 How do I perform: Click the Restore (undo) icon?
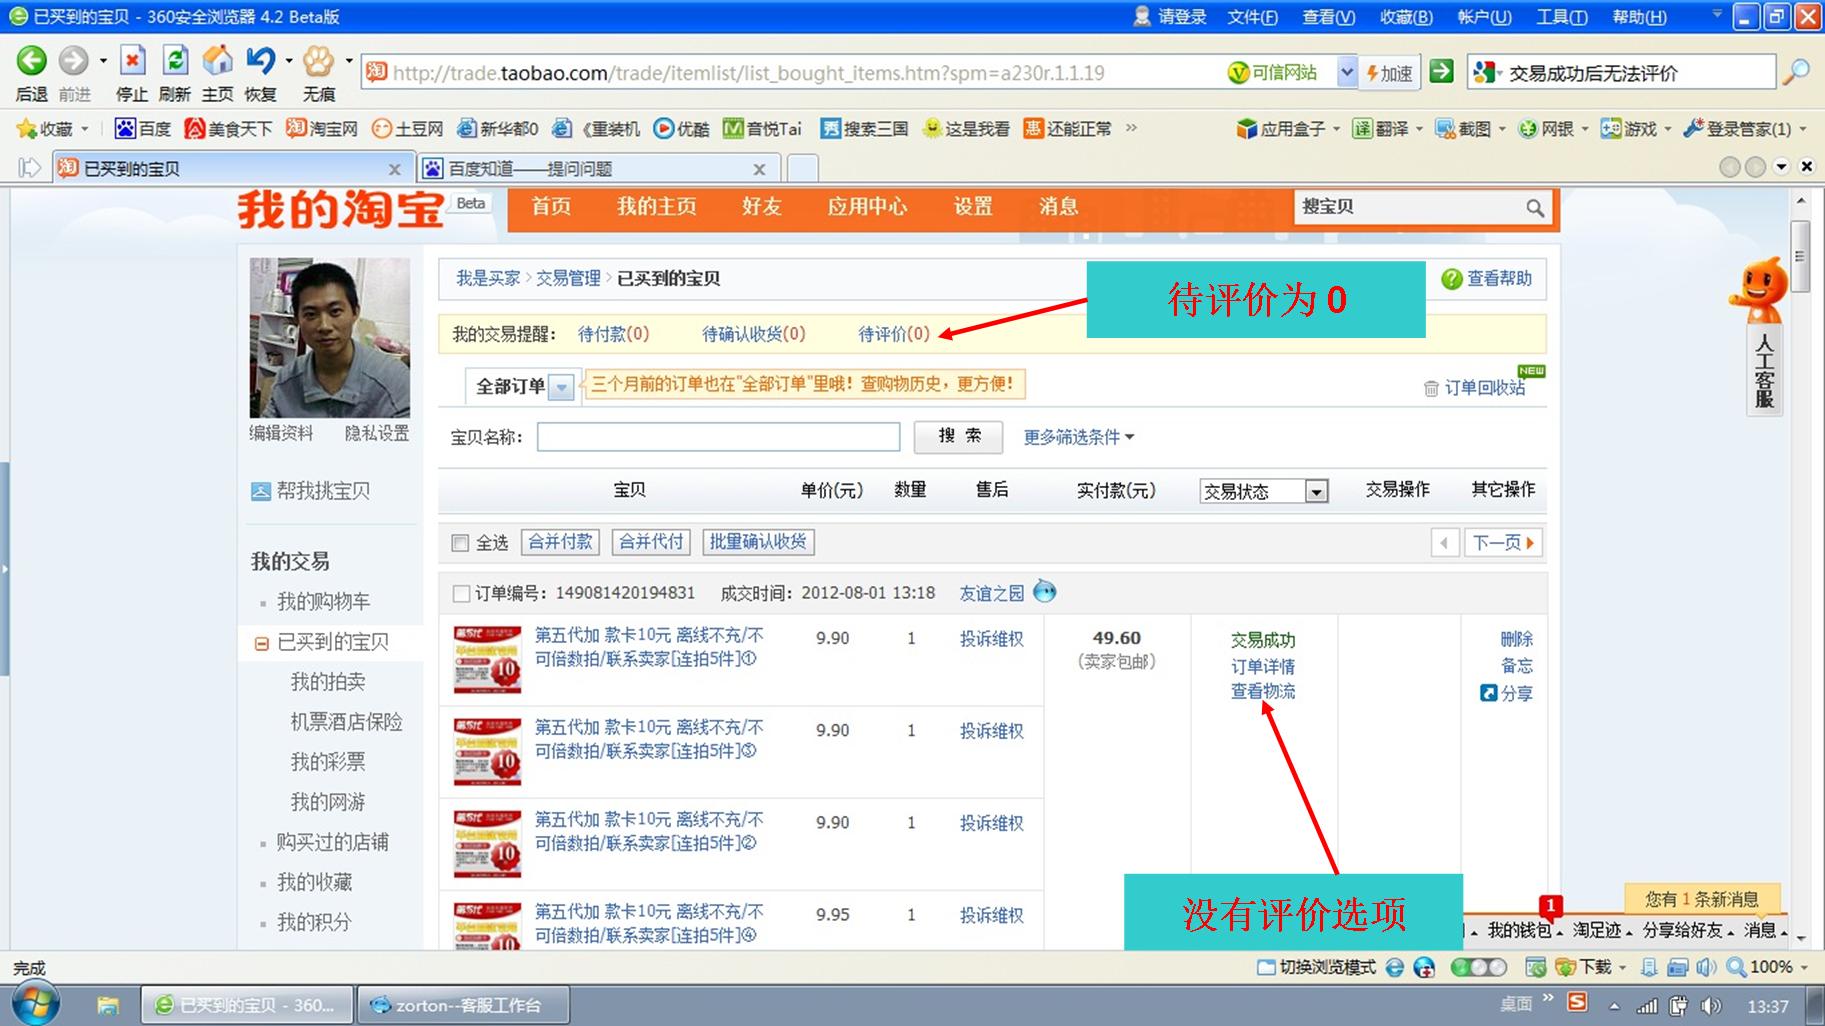[260, 61]
